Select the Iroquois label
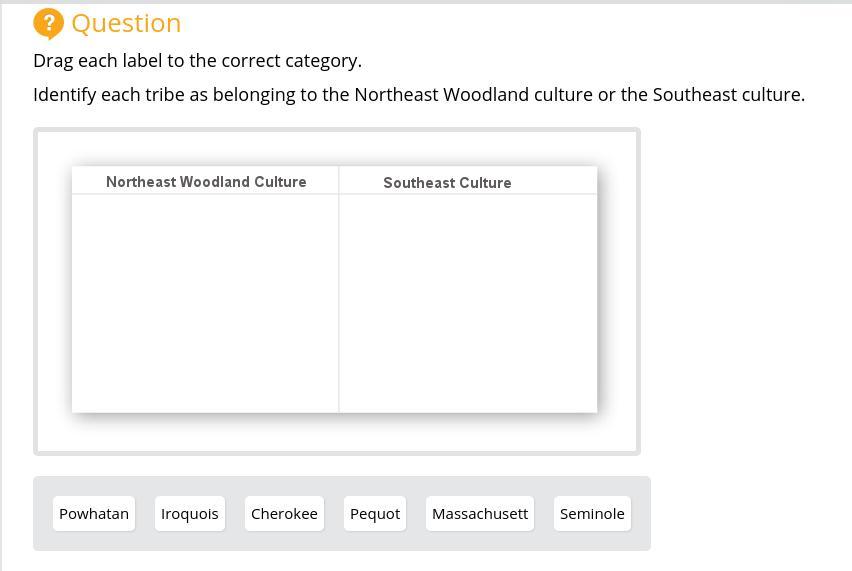 click(x=190, y=514)
